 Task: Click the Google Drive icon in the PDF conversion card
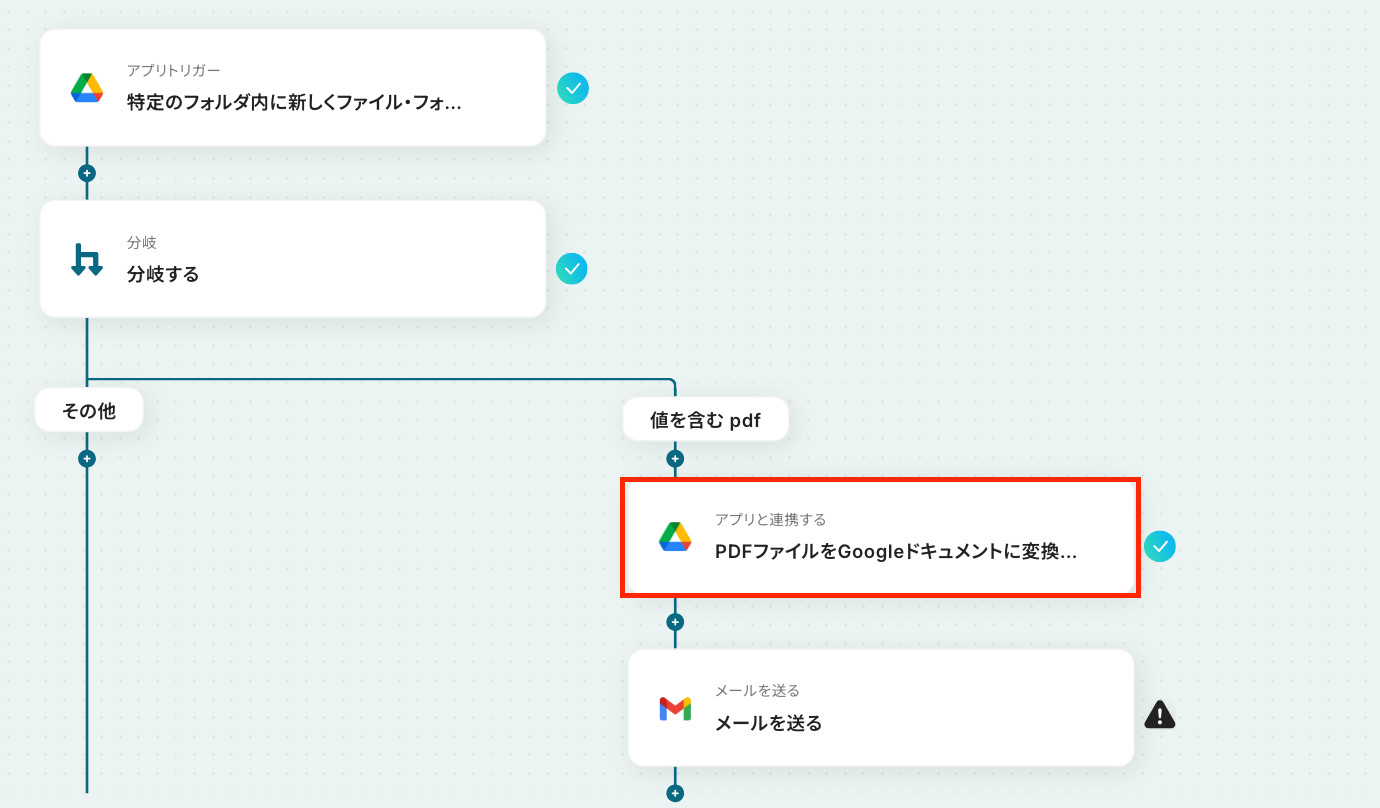tap(675, 537)
